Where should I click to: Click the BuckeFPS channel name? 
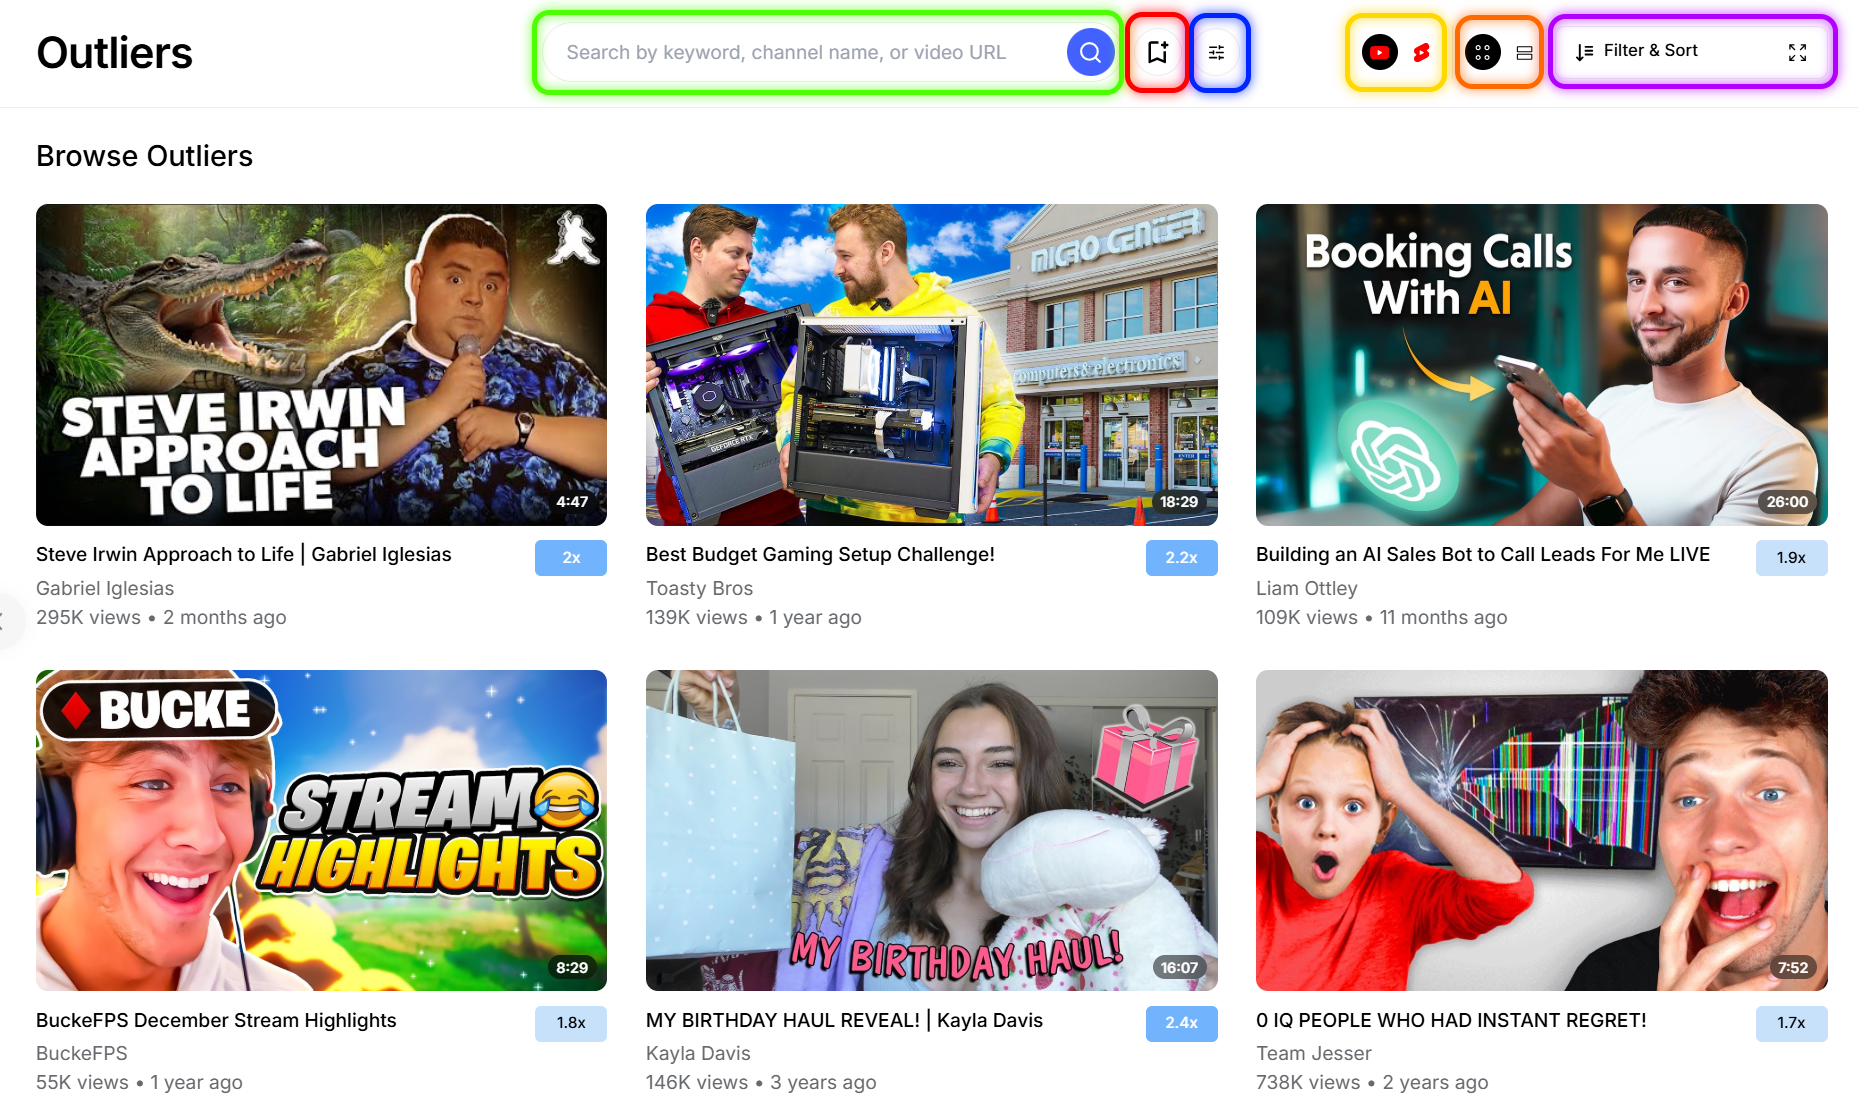click(x=82, y=1053)
